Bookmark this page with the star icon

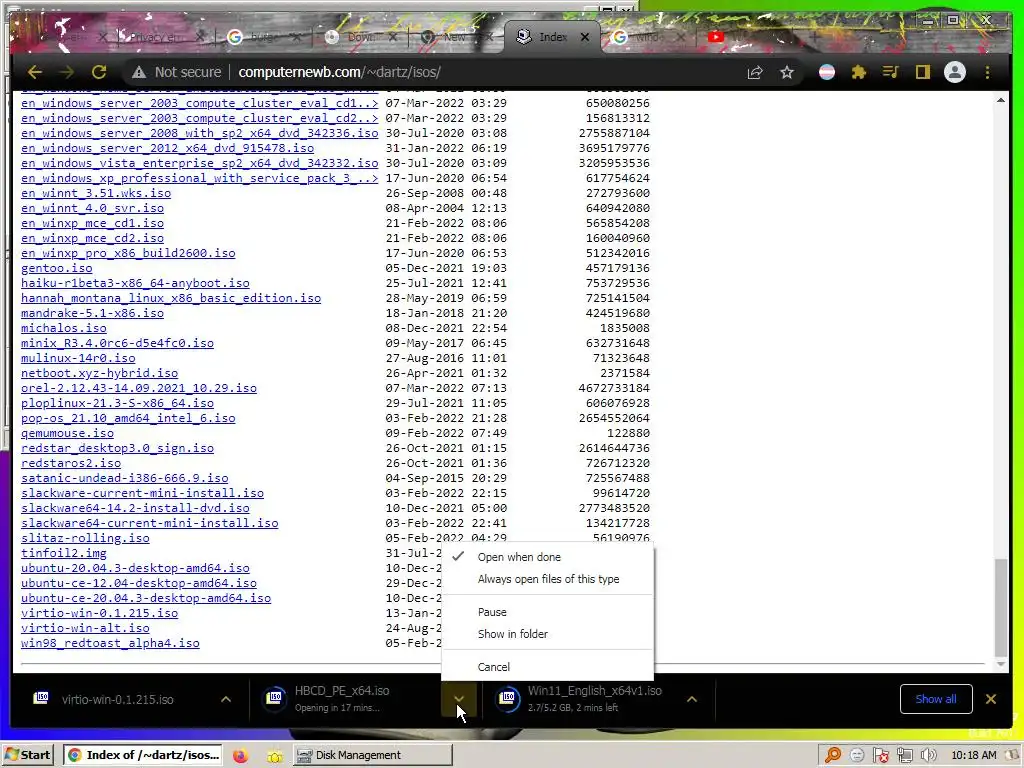(787, 72)
